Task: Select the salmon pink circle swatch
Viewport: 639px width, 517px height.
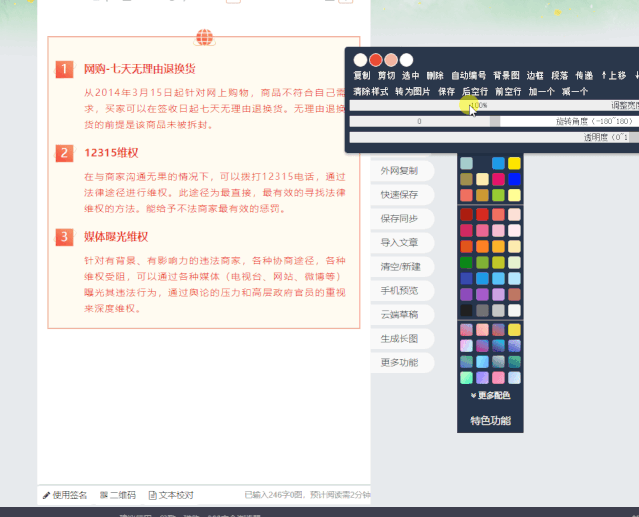Action: point(391,60)
